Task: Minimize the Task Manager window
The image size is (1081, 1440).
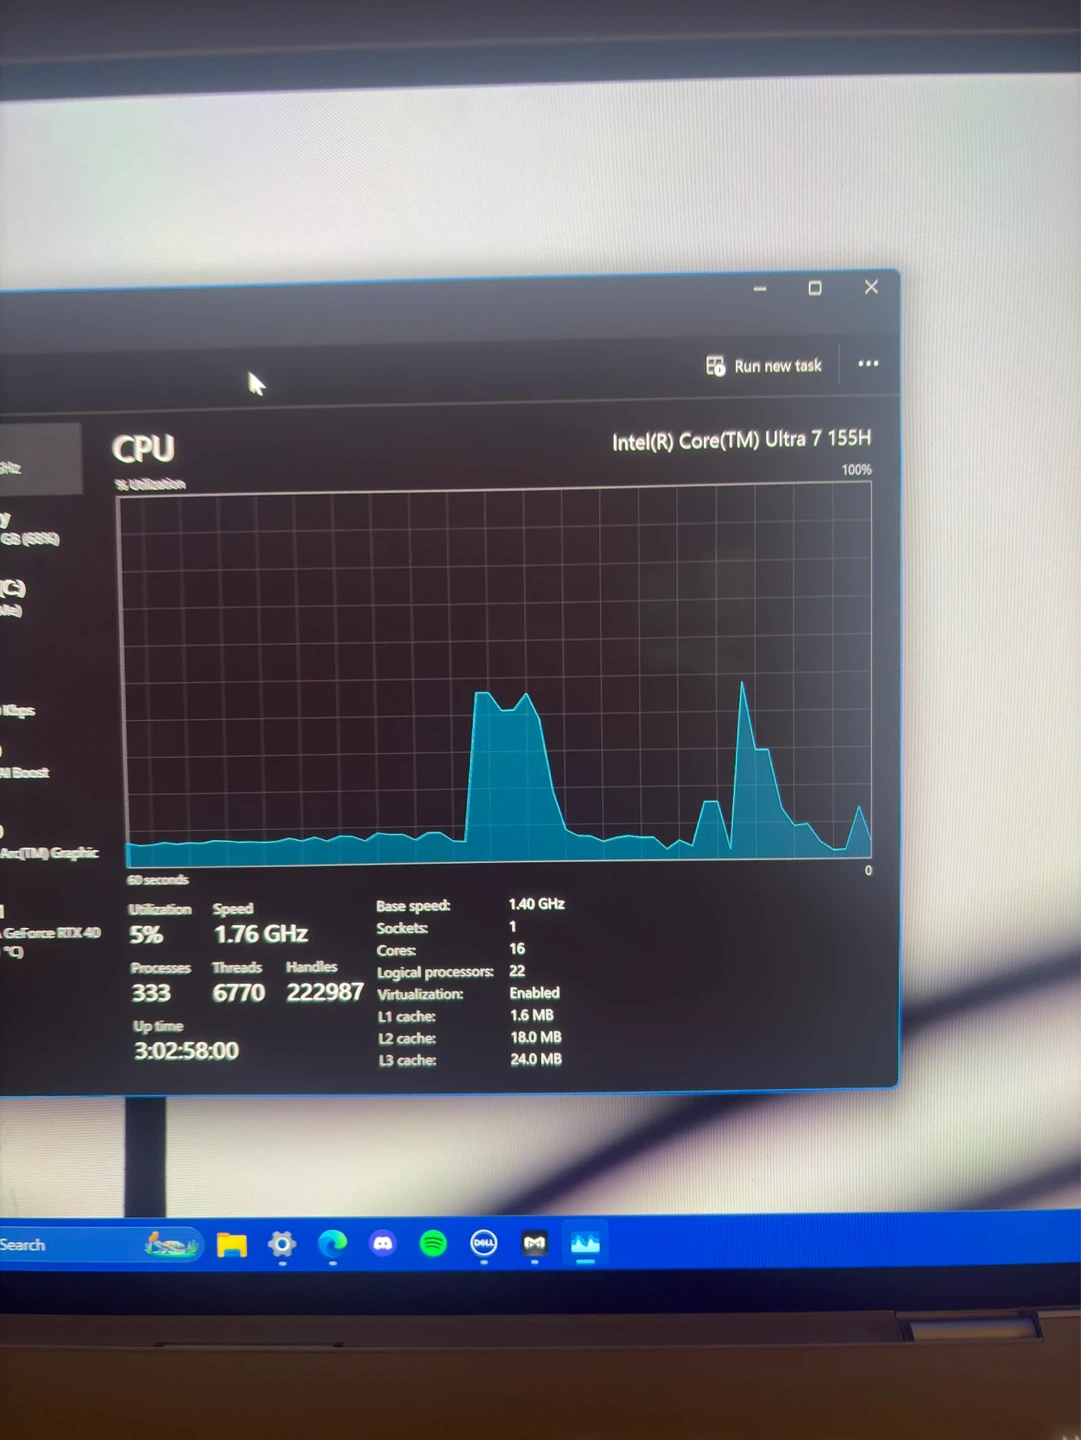Action: click(760, 289)
